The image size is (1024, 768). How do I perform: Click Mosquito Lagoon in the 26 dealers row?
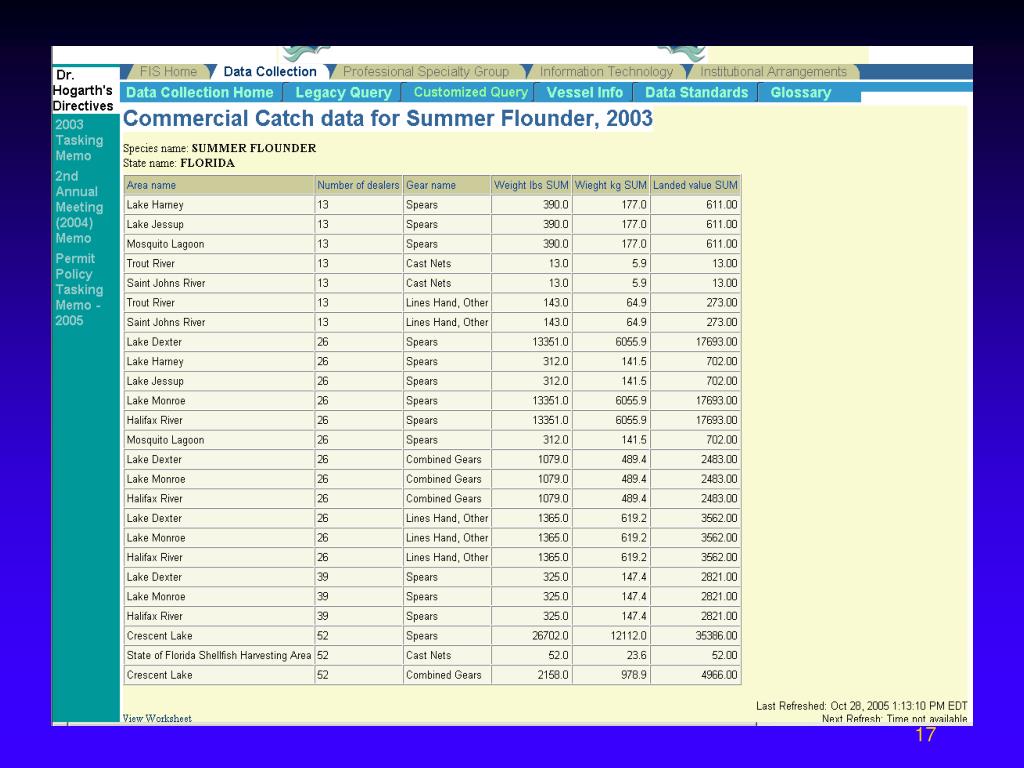(x=219, y=440)
